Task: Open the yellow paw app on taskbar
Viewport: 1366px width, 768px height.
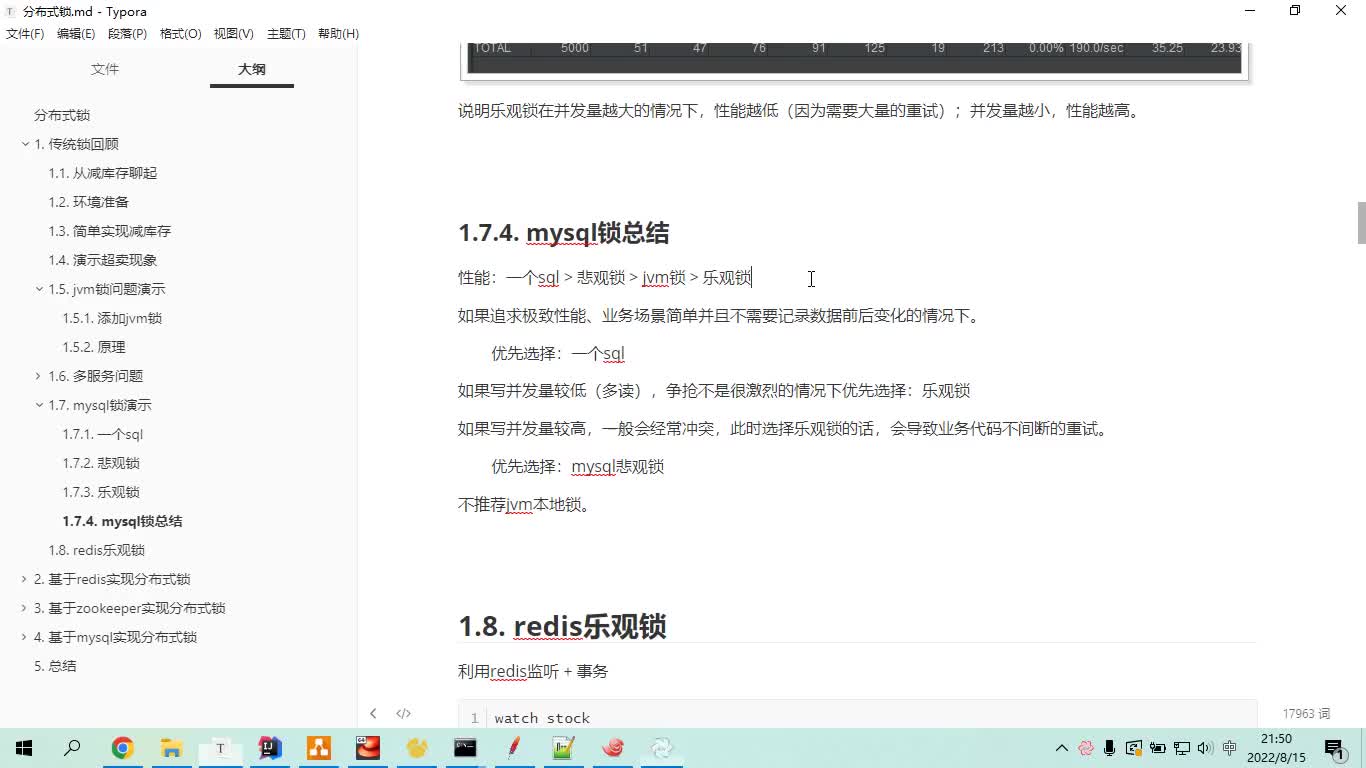Action: coord(416,748)
